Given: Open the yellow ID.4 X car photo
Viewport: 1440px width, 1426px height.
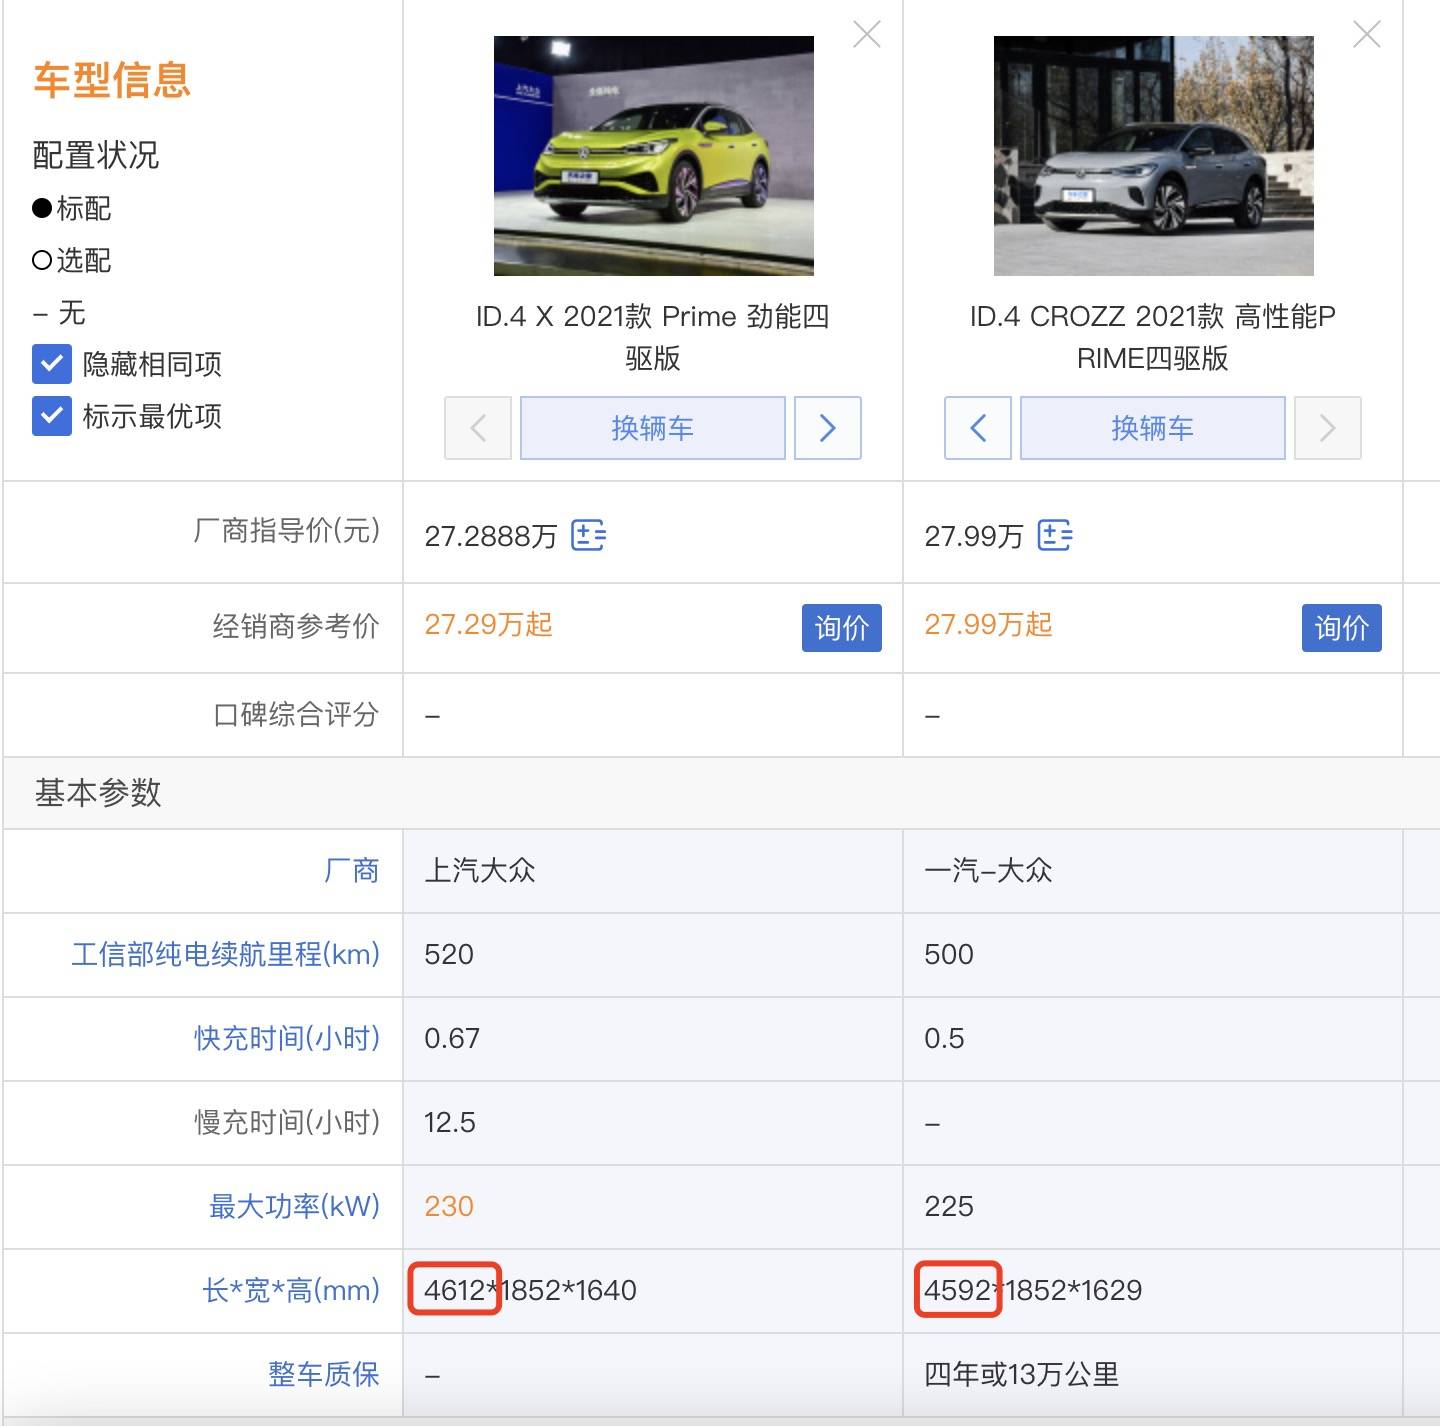Looking at the screenshot, I should point(654,156).
